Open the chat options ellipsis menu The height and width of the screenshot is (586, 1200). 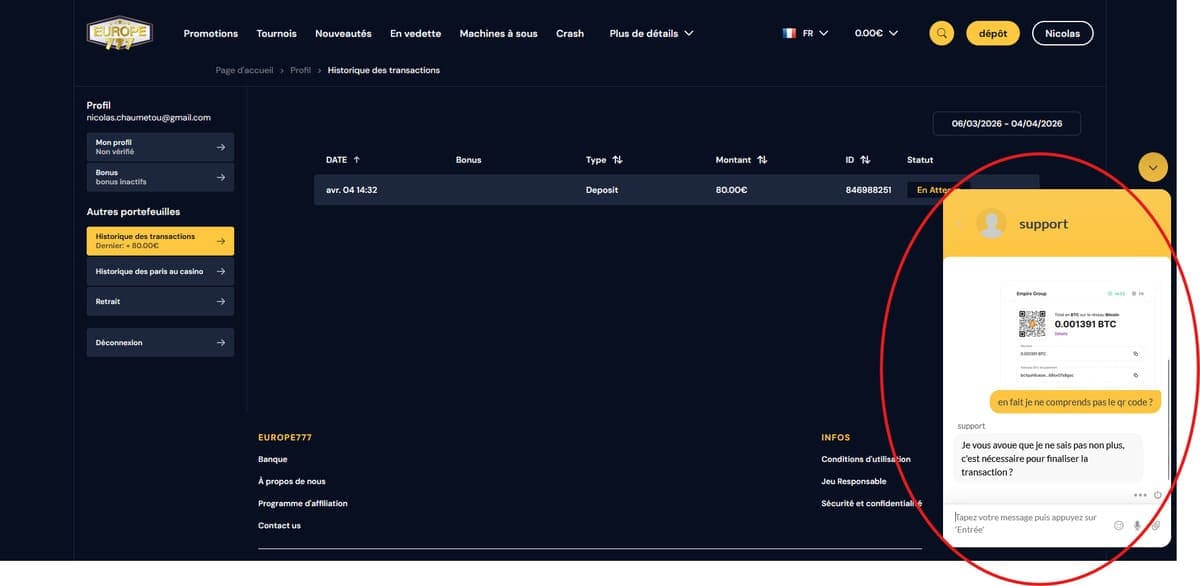coord(1140,494)
